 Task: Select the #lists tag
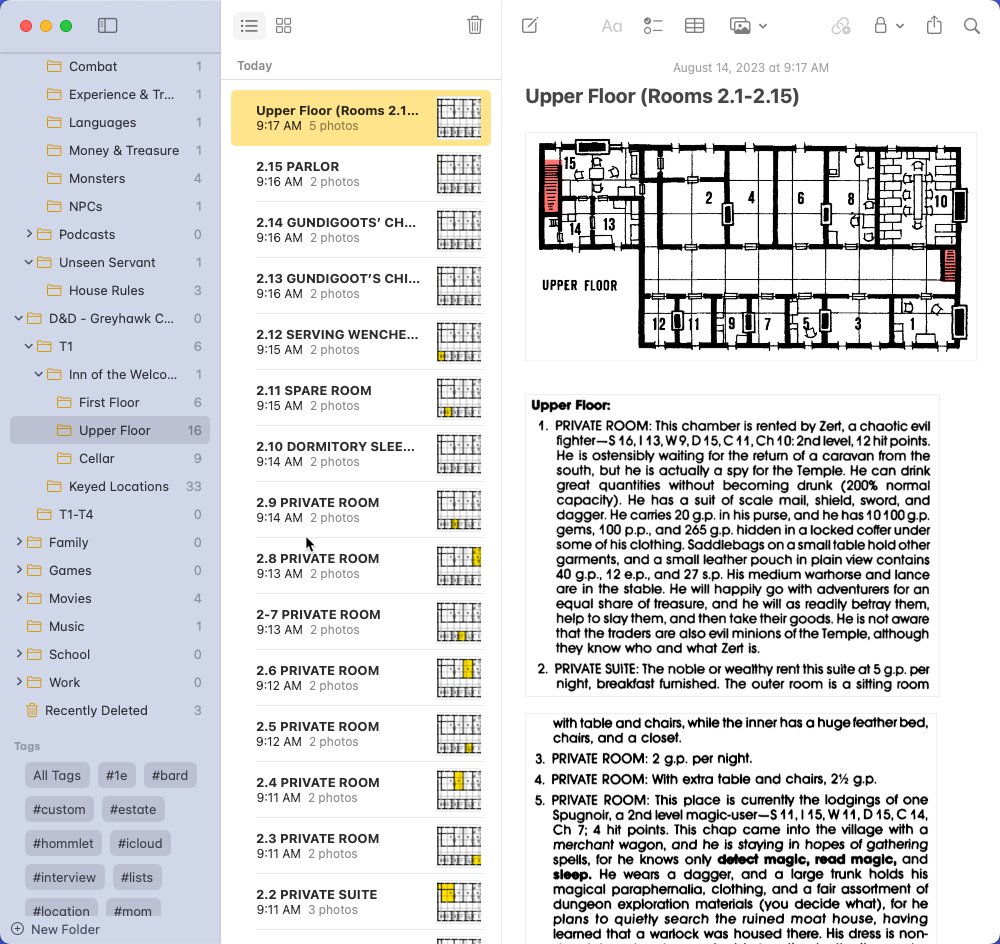point(137,877)
